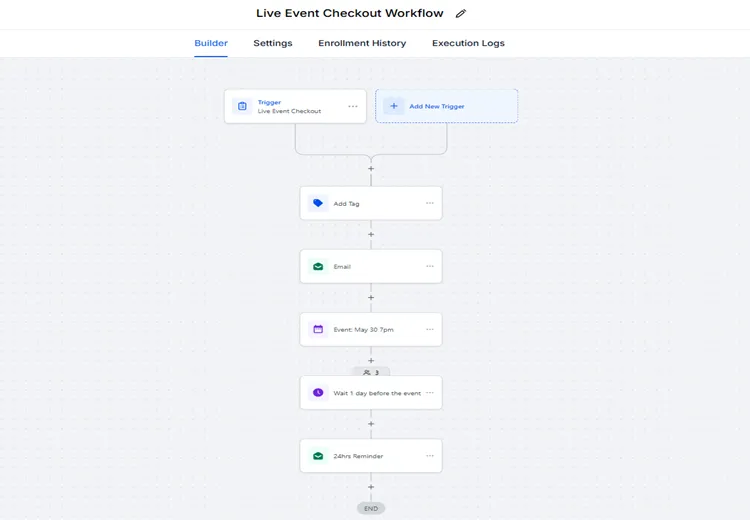Open the Add Tag node options menu

(x=430, y=203)
